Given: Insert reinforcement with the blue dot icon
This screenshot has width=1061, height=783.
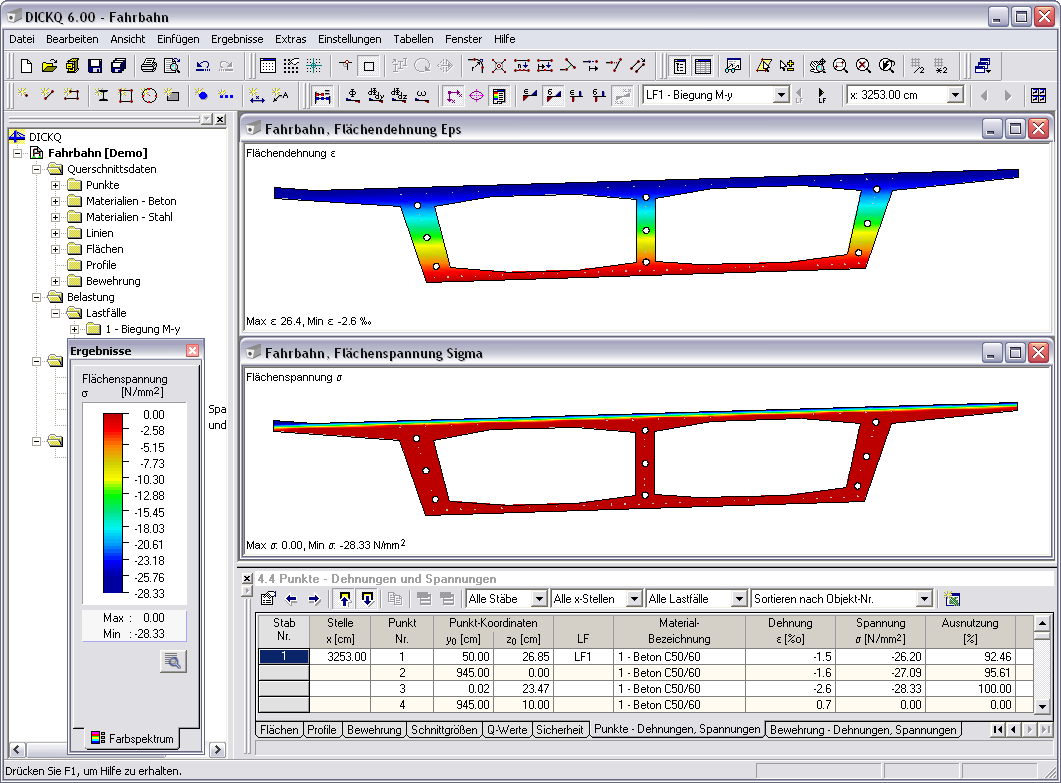Looking at the screenshot, I should pyautogui.click(x=202, y=95).
